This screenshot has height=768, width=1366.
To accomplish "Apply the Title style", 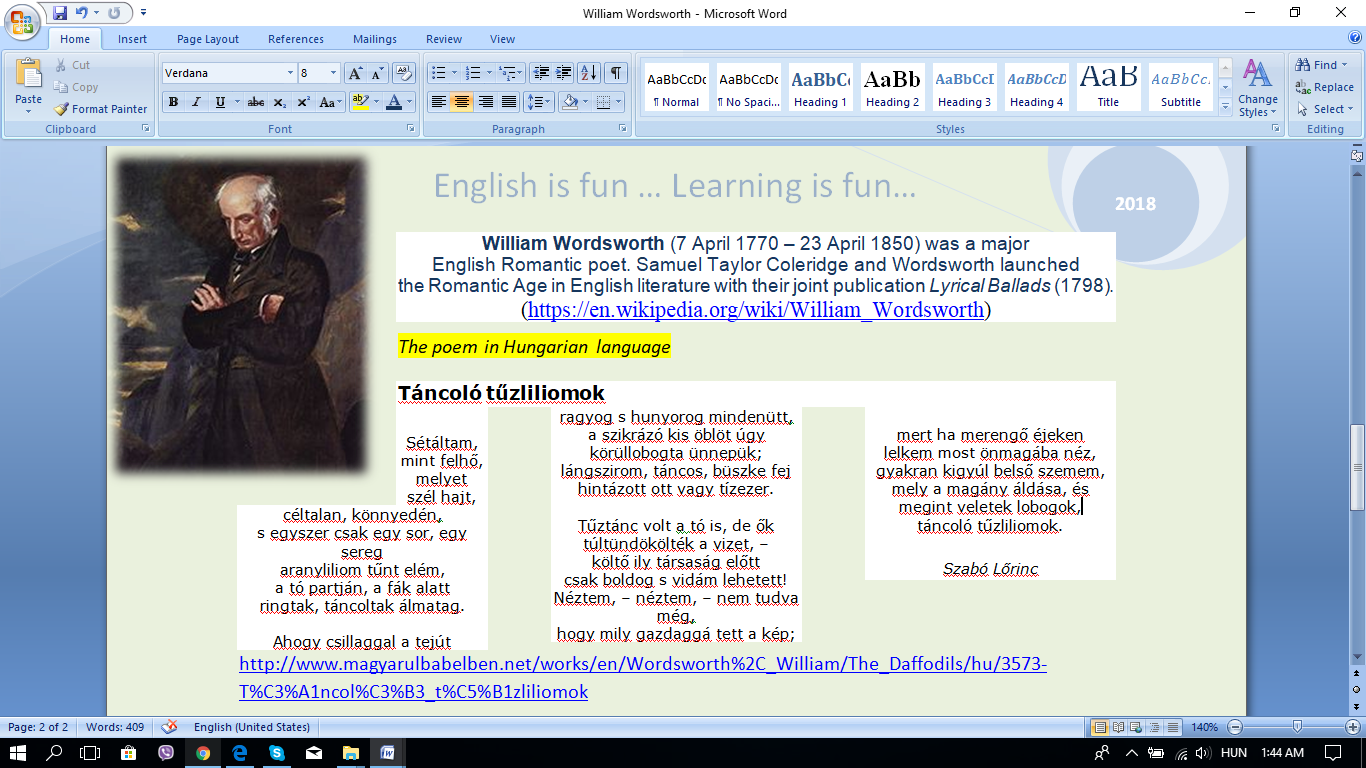I will (x=1108, y=88).
